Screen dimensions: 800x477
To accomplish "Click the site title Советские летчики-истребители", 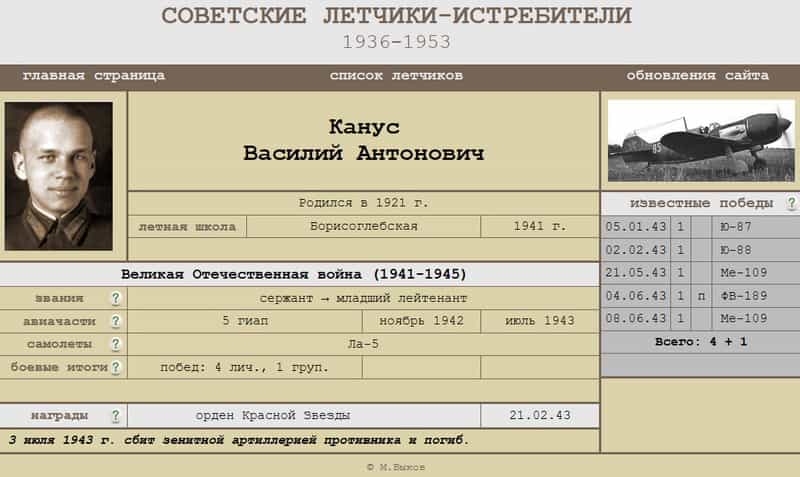I will [x=396, y=16].
